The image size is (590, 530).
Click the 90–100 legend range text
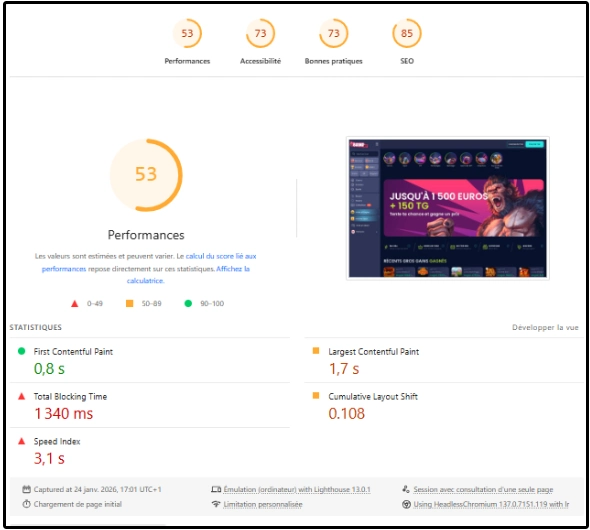click(212, 304)
